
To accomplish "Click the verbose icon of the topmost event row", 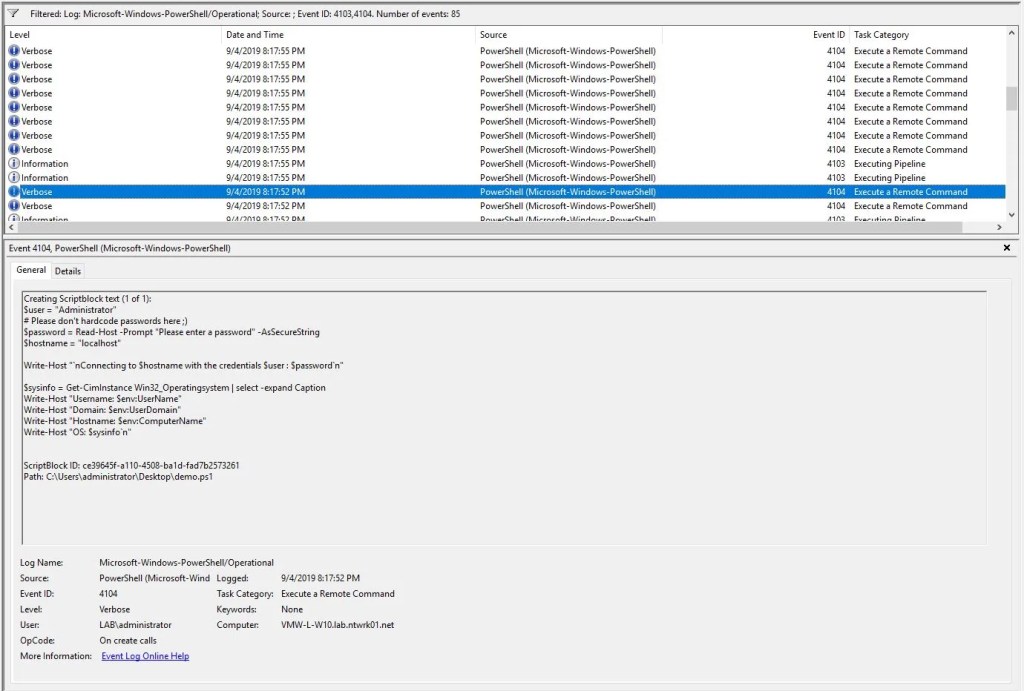I will pos(14,50).
